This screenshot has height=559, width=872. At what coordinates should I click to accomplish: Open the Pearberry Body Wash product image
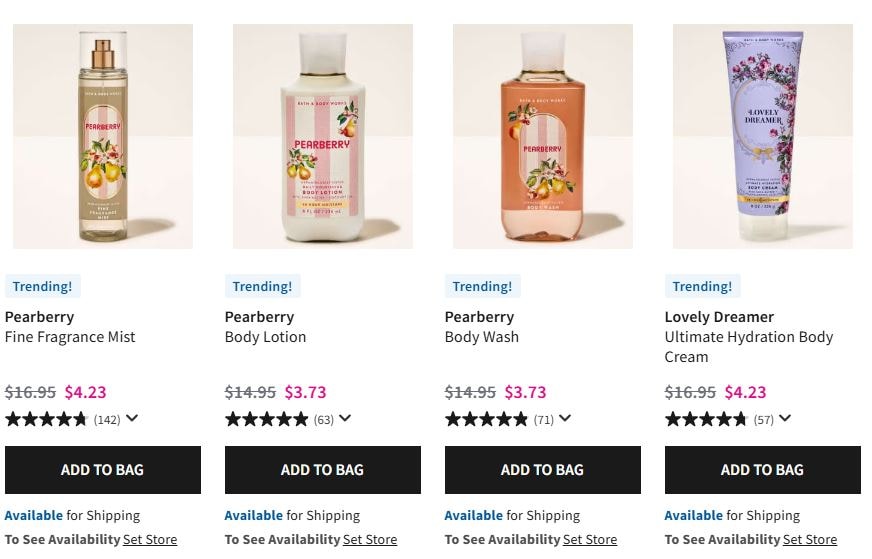(x=543, y=136)
